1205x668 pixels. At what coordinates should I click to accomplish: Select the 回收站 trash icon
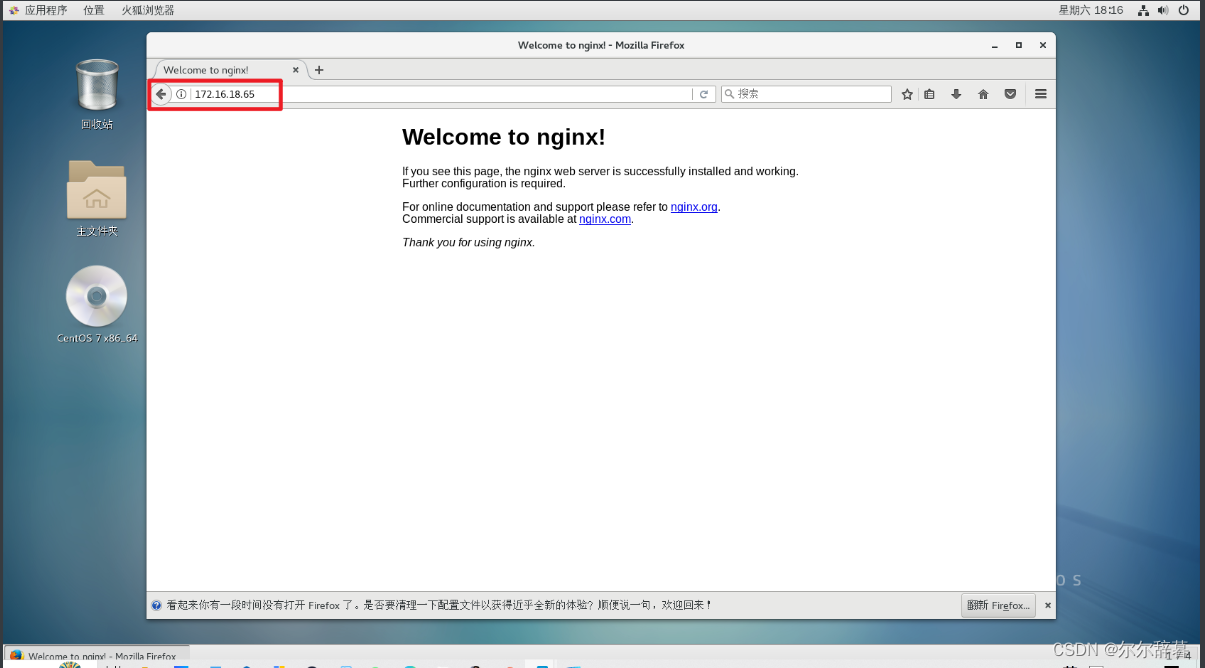(97, 94)
